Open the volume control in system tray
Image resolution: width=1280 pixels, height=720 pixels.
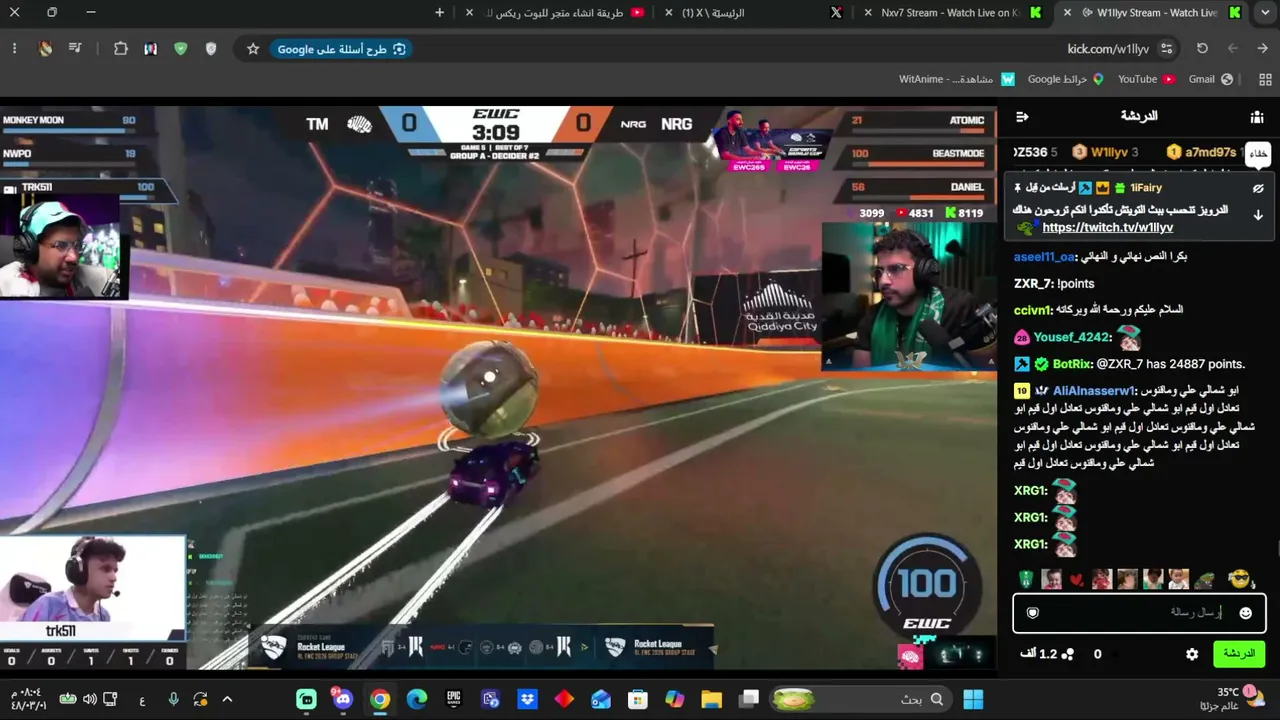(x=89, y=699)
